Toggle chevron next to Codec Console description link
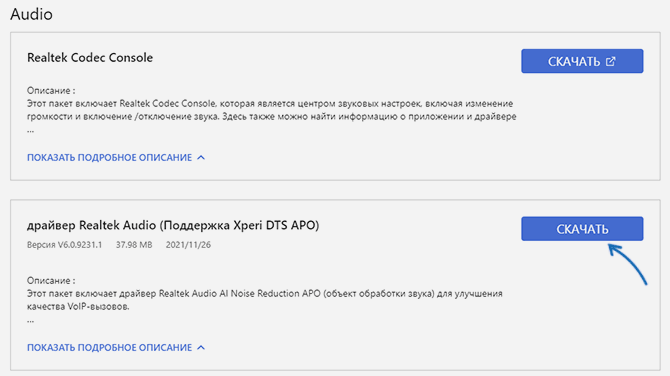 [x=201, y=158]
